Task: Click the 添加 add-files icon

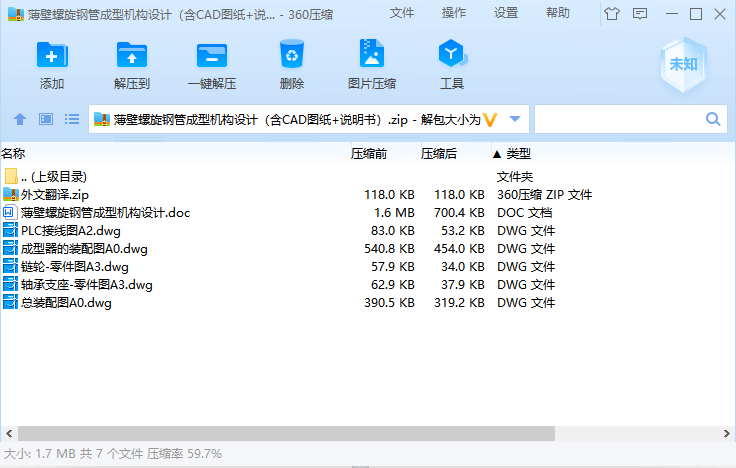Action: (x=52, y=55)
